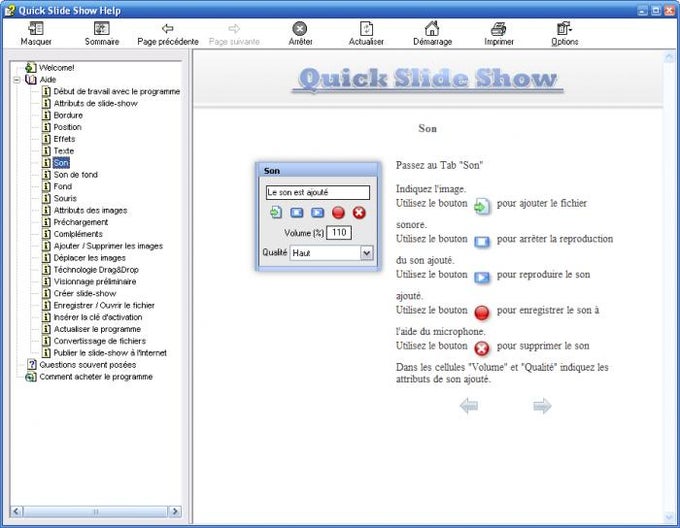
Task: Open Déplacer les images topic
Action: click(89, 257)
